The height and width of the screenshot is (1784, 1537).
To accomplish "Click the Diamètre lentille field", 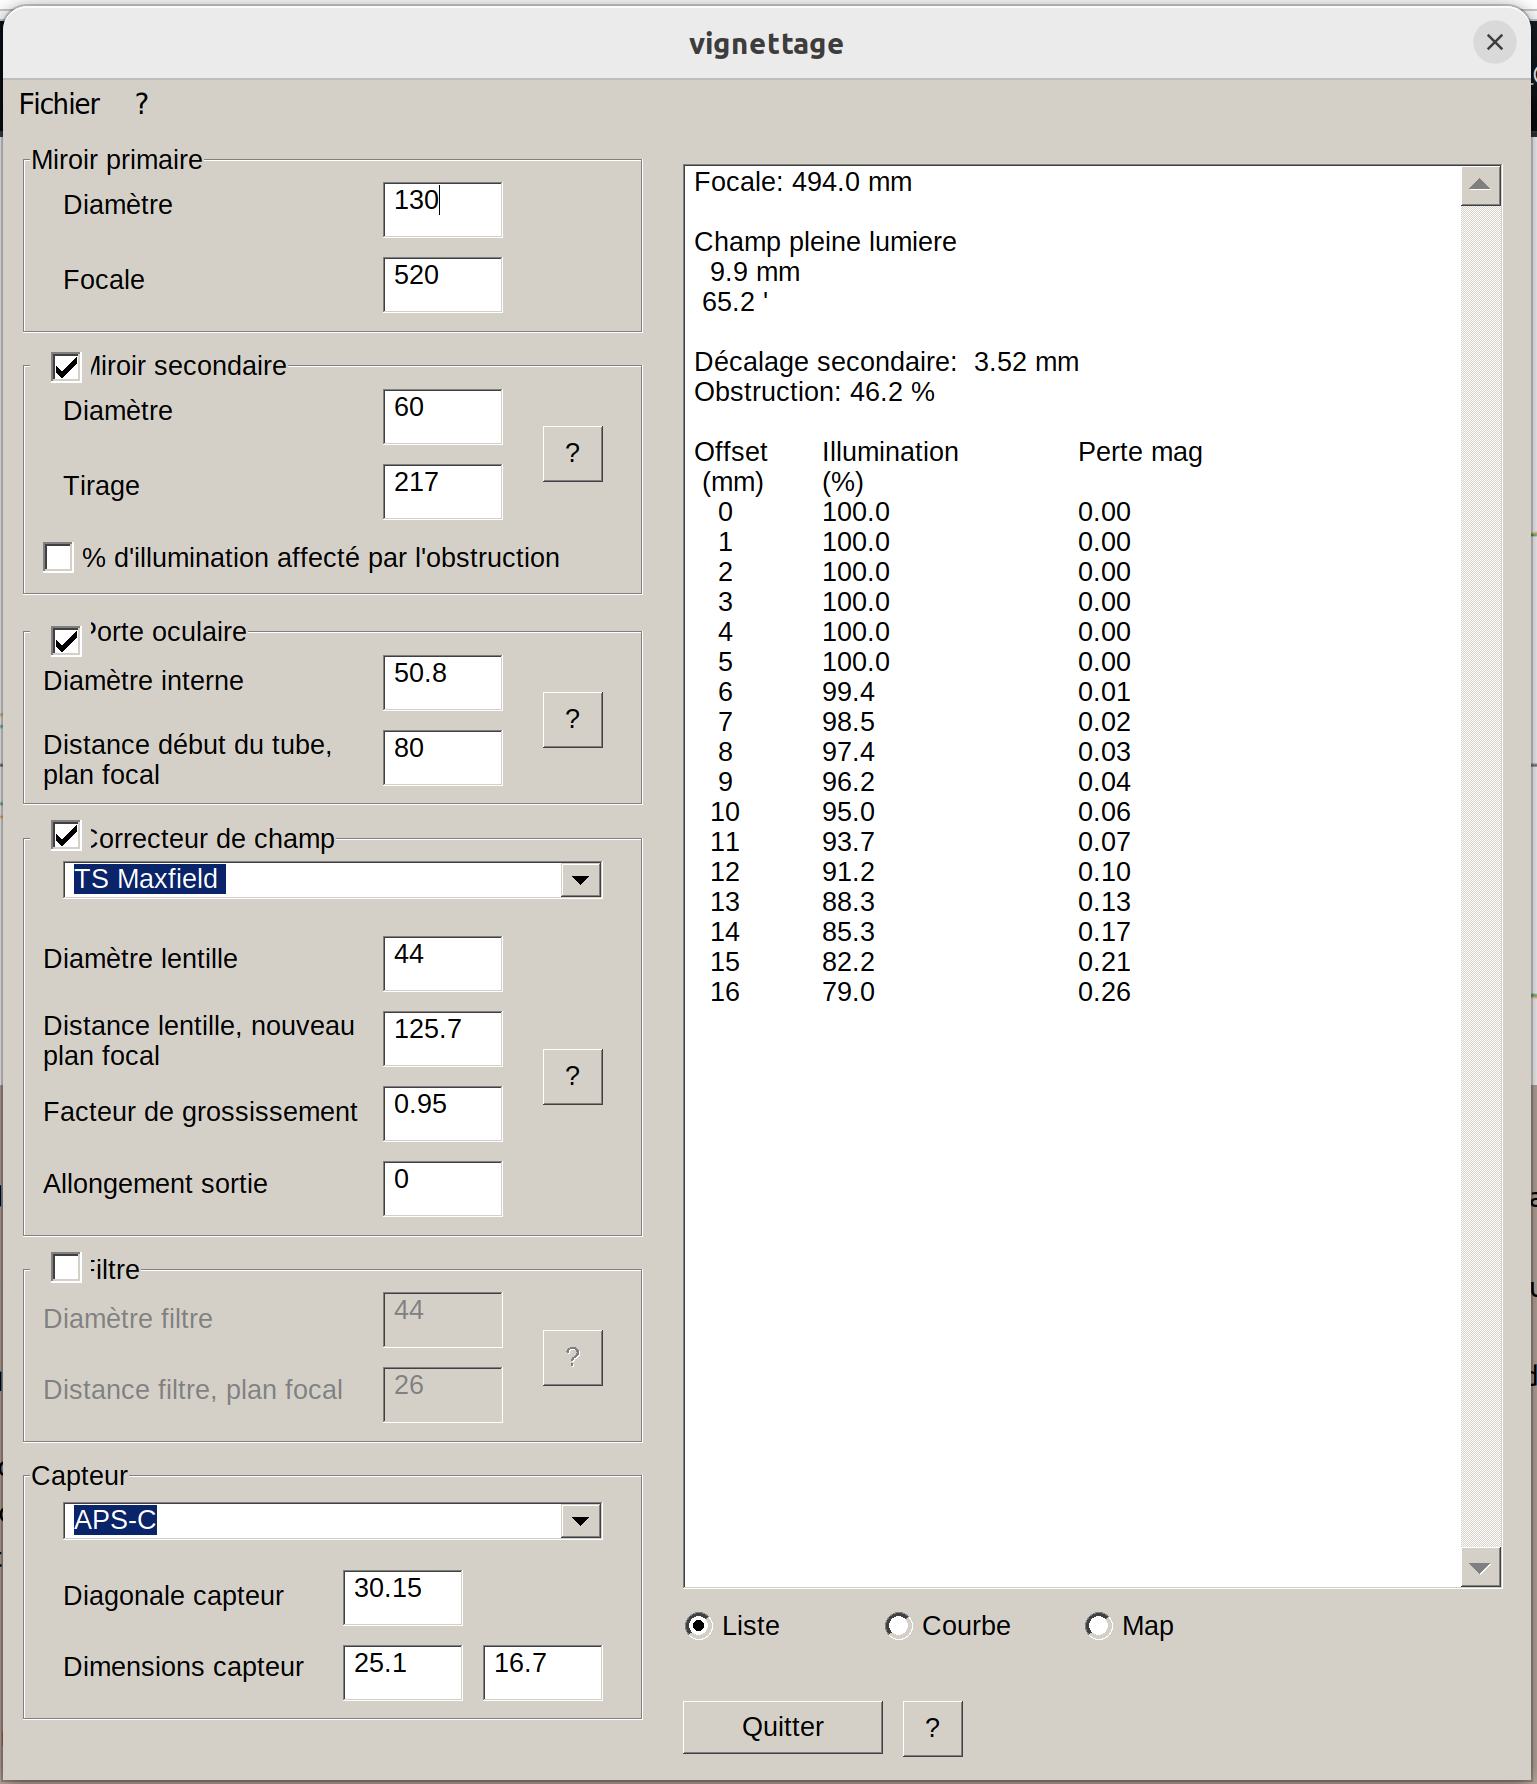I will tap(443, 963).
